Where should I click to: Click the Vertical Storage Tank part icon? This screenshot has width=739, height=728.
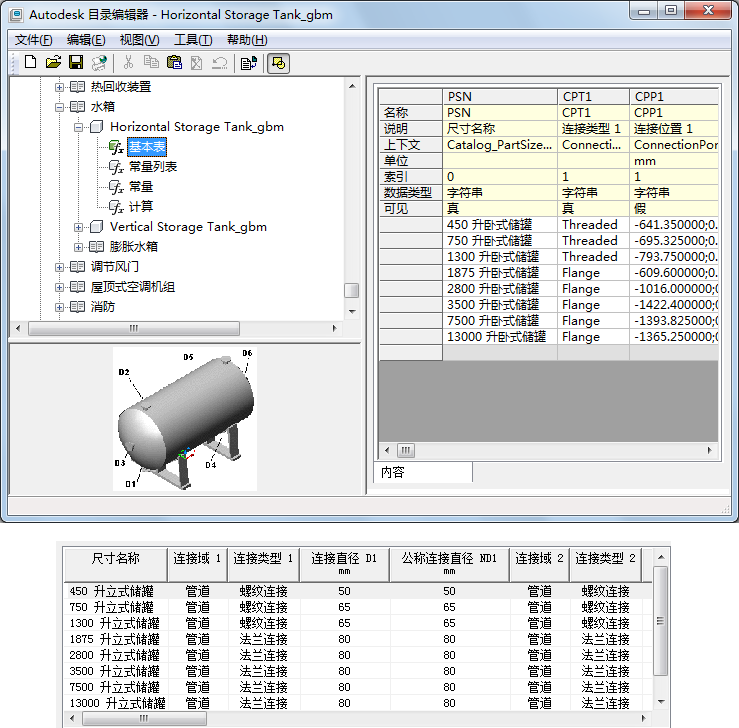tap(96, 227)
